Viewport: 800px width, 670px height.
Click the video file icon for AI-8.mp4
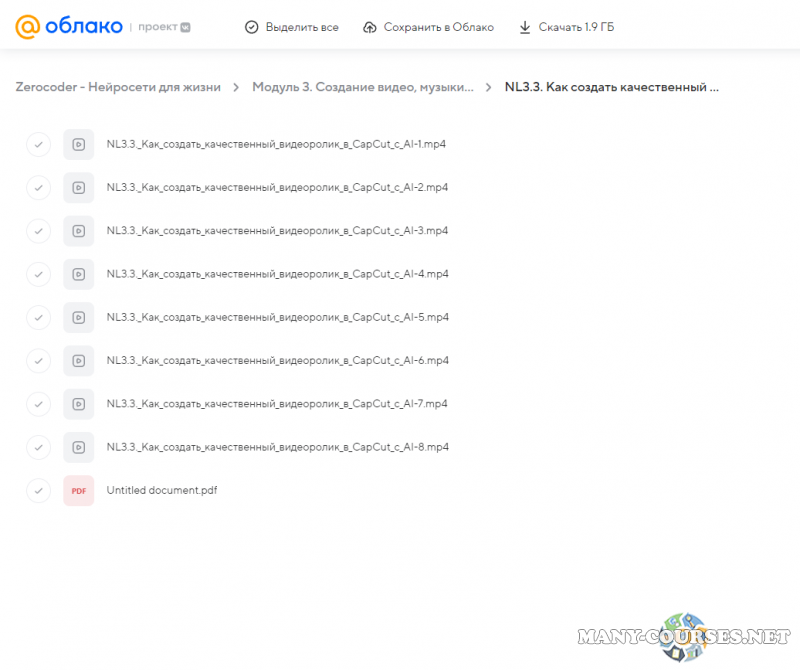tap(78, 447)
